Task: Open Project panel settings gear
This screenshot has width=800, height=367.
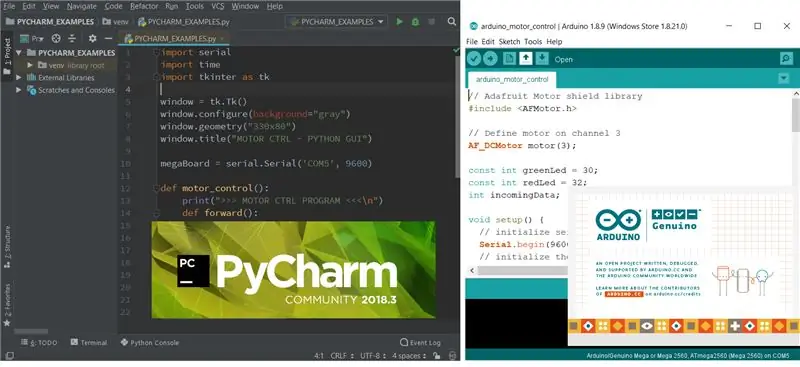Action: 92,38
